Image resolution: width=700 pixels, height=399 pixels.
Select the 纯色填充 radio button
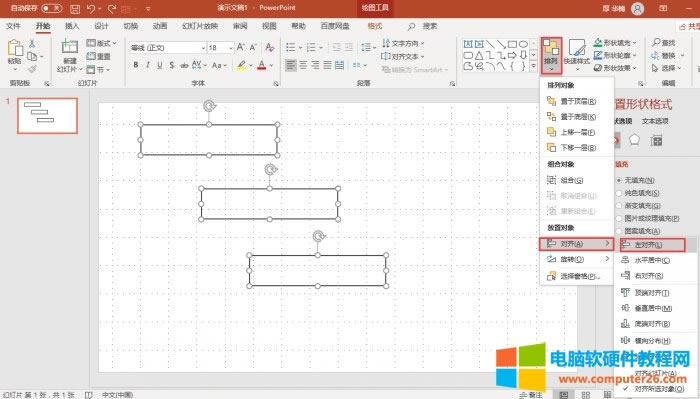coord(619,193)
